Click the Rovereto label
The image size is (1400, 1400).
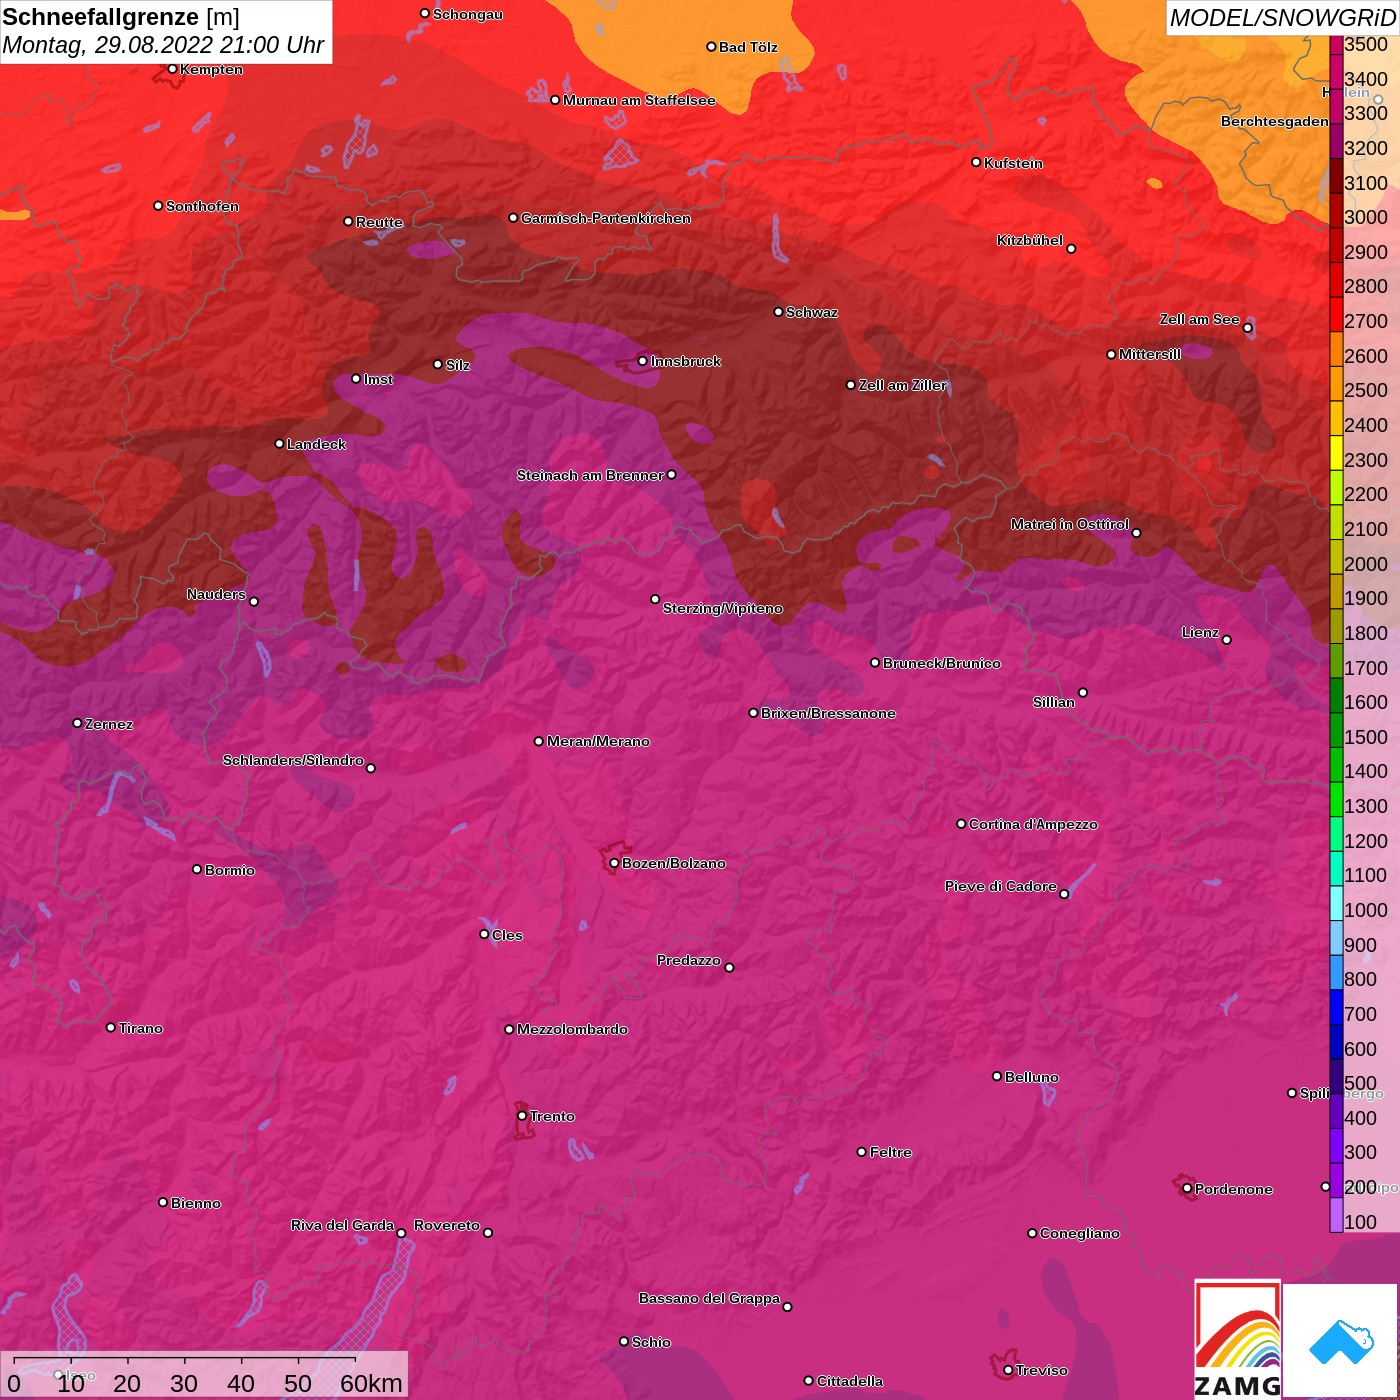(446, 1225)
